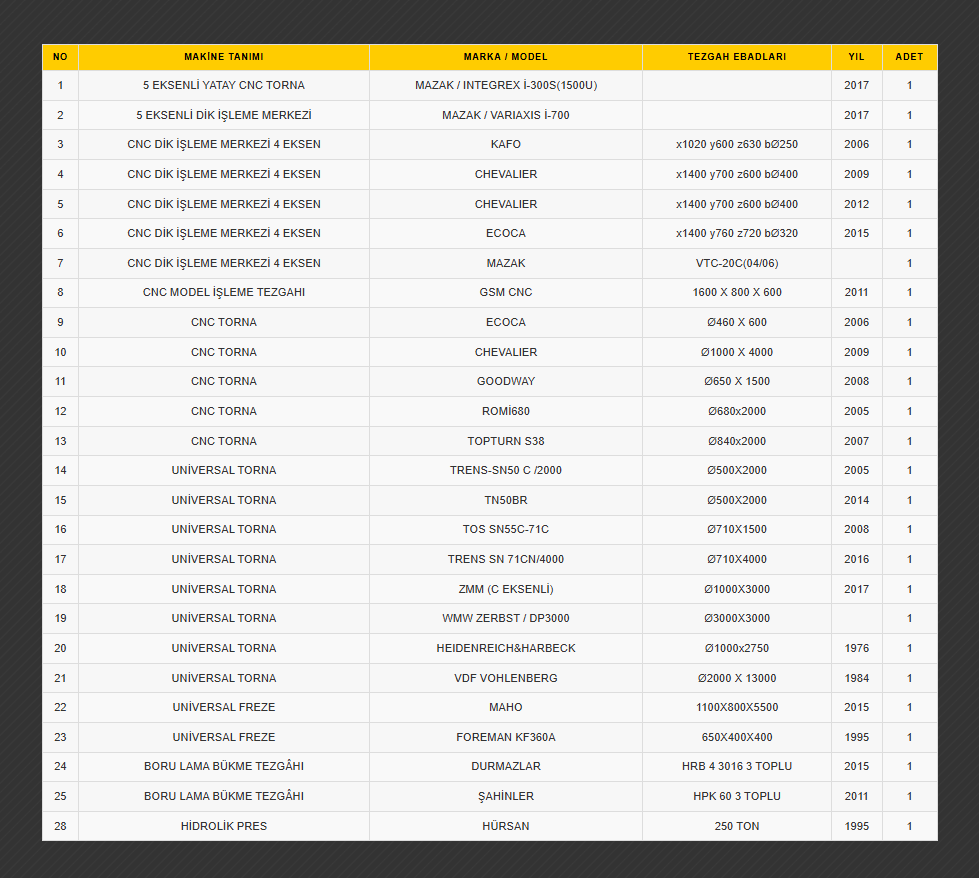Click Ø1000X3000 dimension cell
Screen dimensions: 979x878
(737, 589)
